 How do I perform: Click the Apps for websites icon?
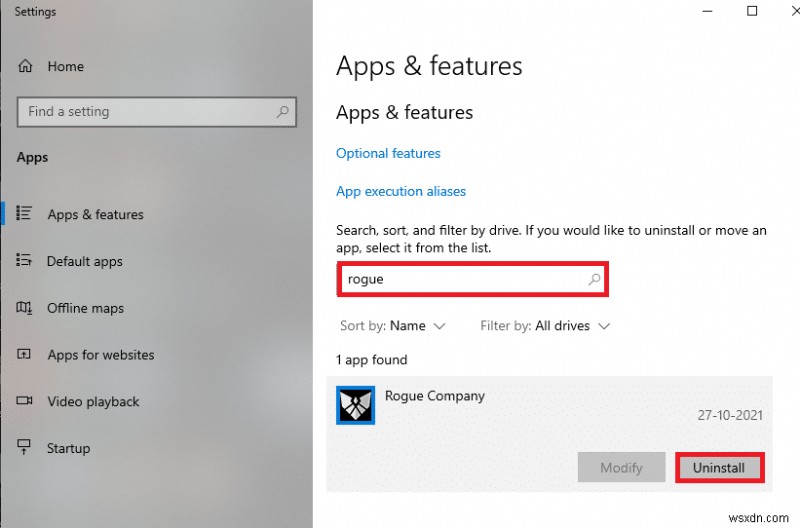[25, 355]
